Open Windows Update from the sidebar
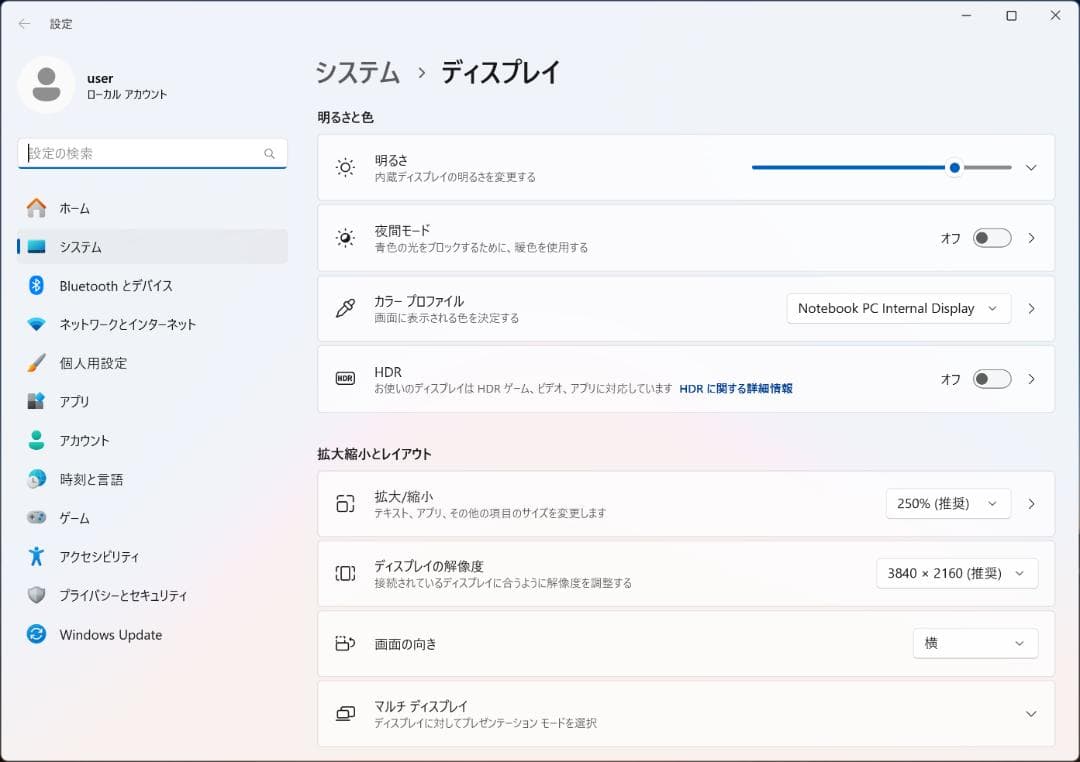1080x762 pixels. coord(110,634)
